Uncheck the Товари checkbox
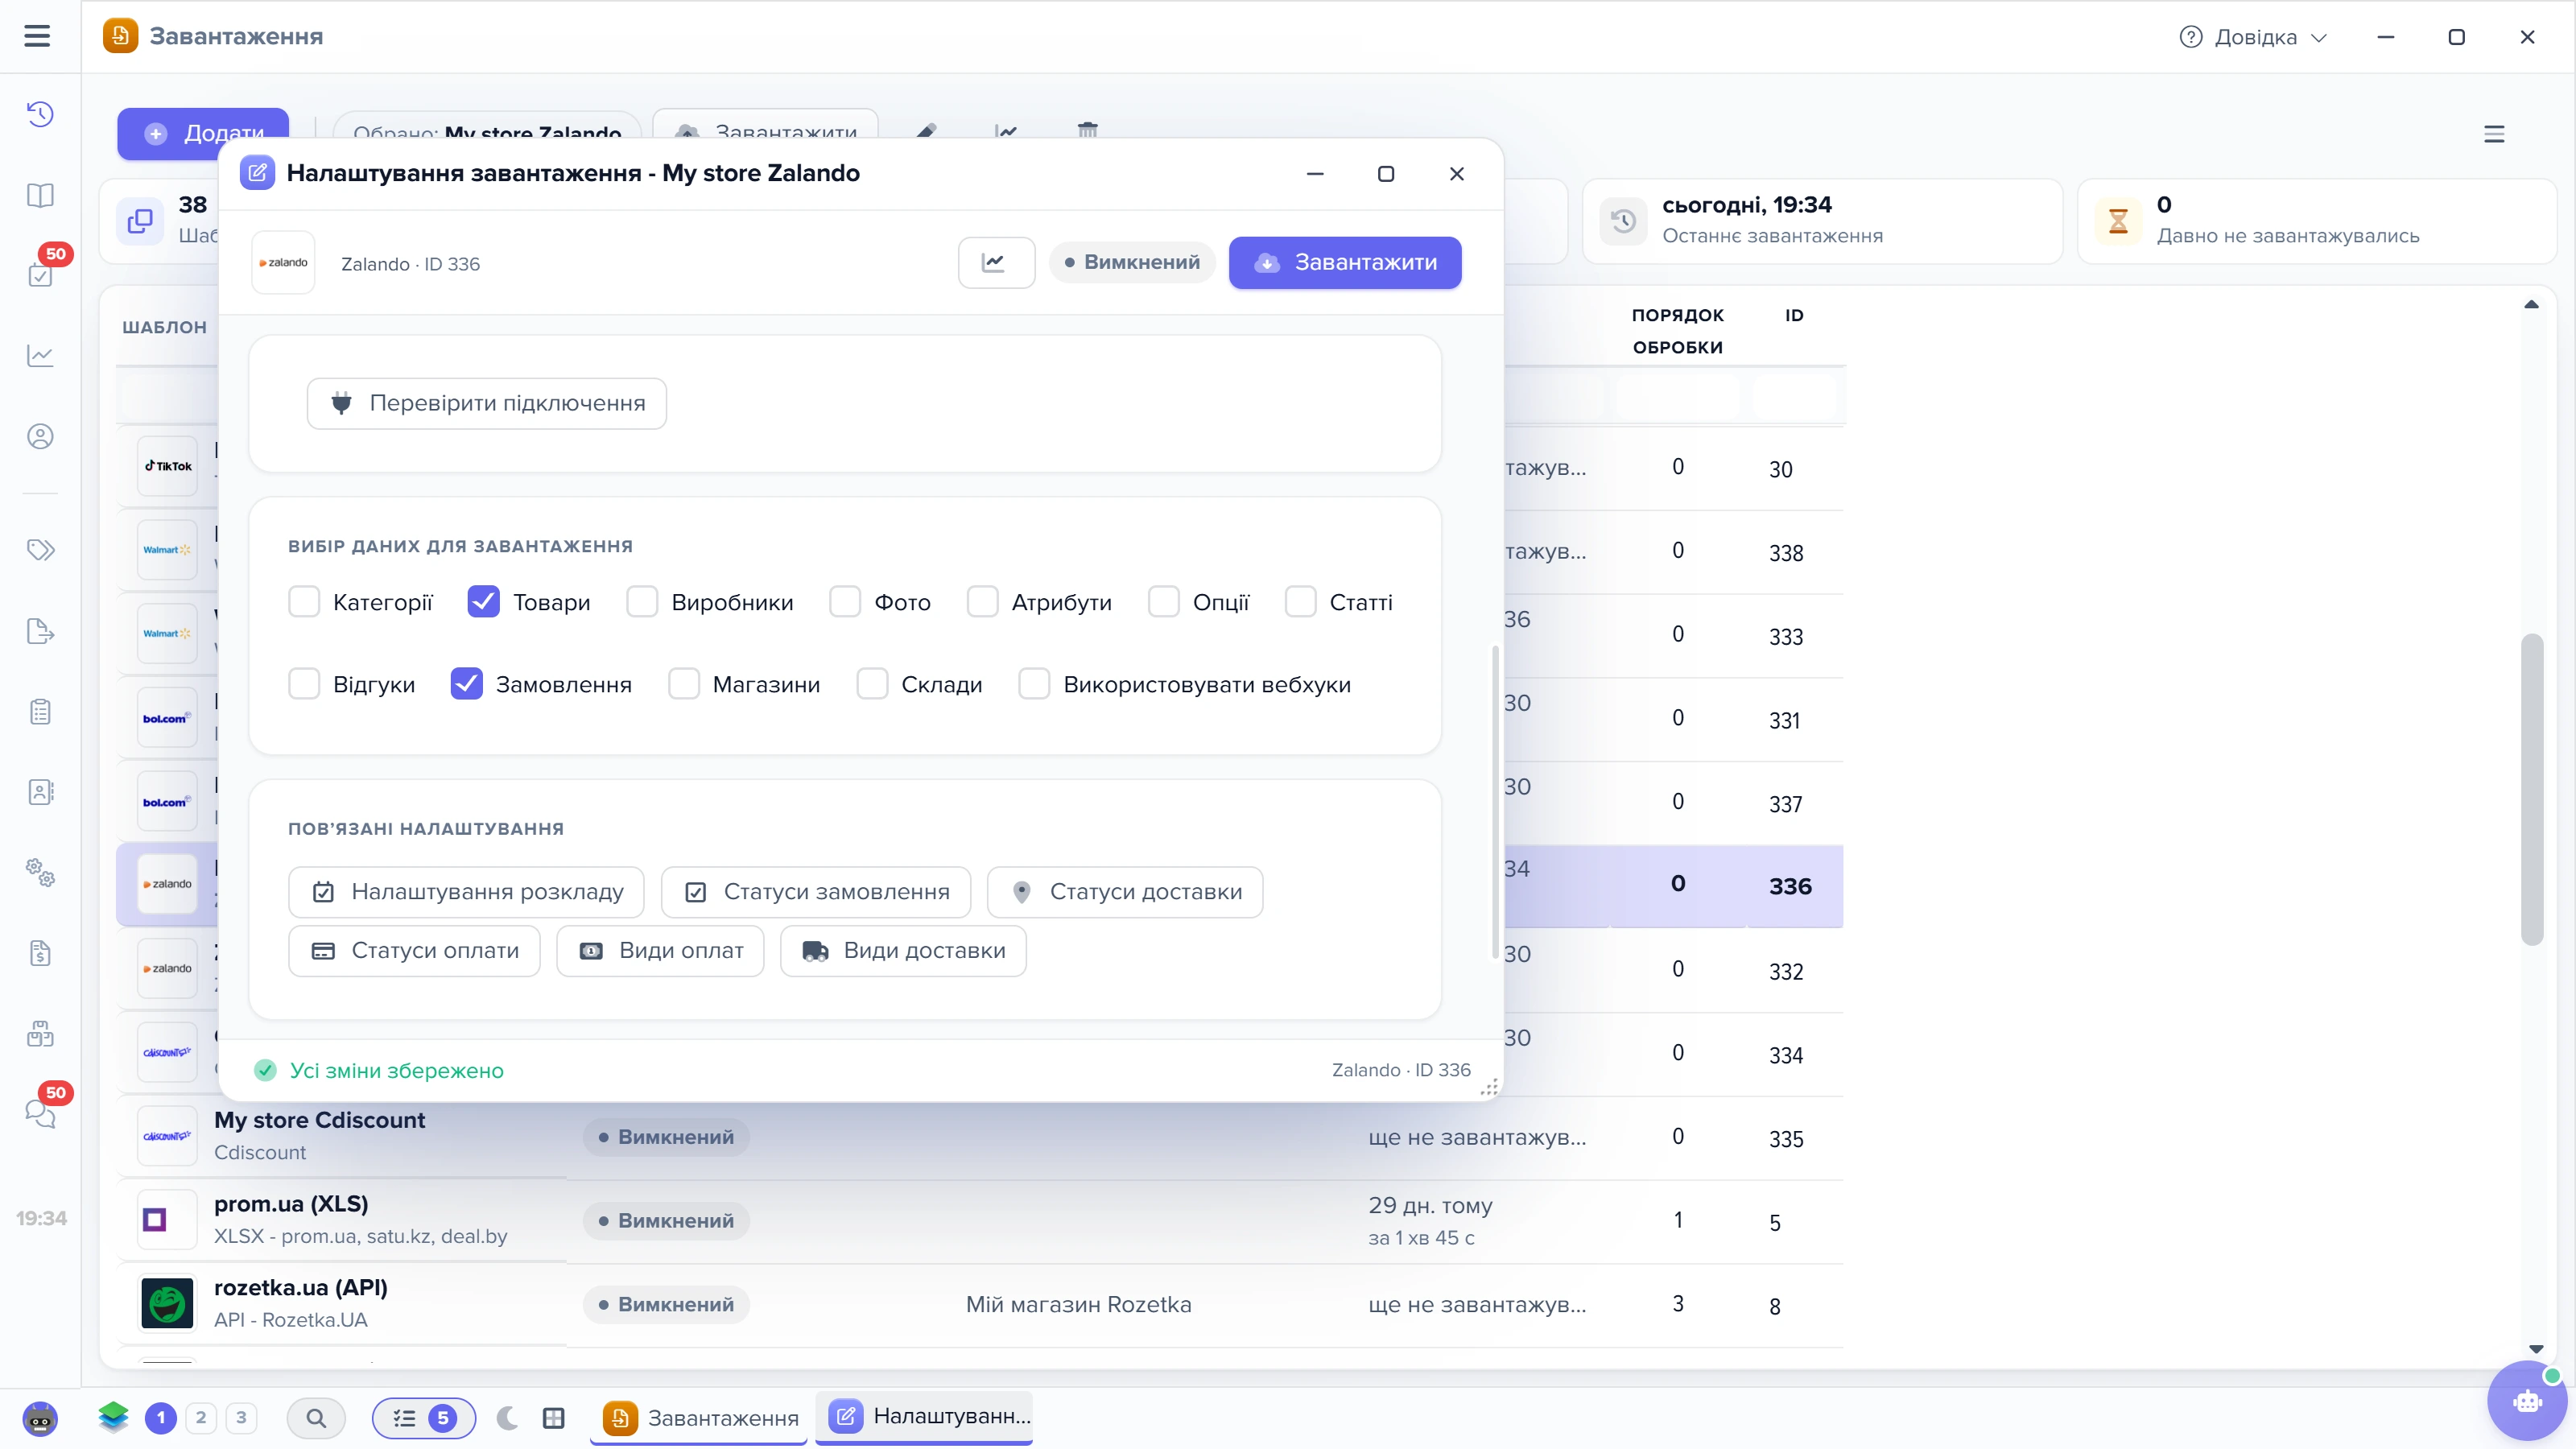The height and width of the screenshot is (1449, 2576). point(484,602)
